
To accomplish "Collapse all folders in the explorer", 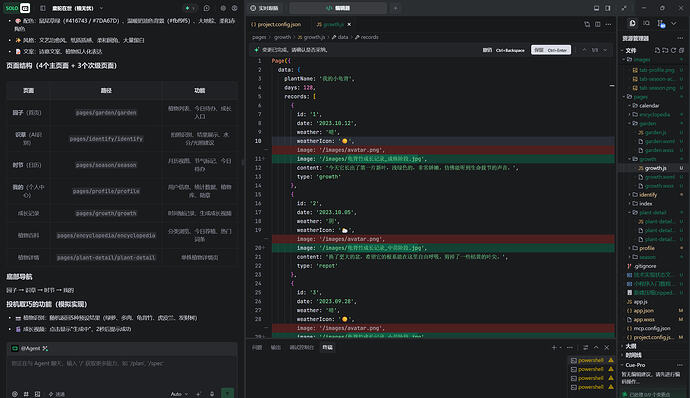I will (x=681, y=50).
